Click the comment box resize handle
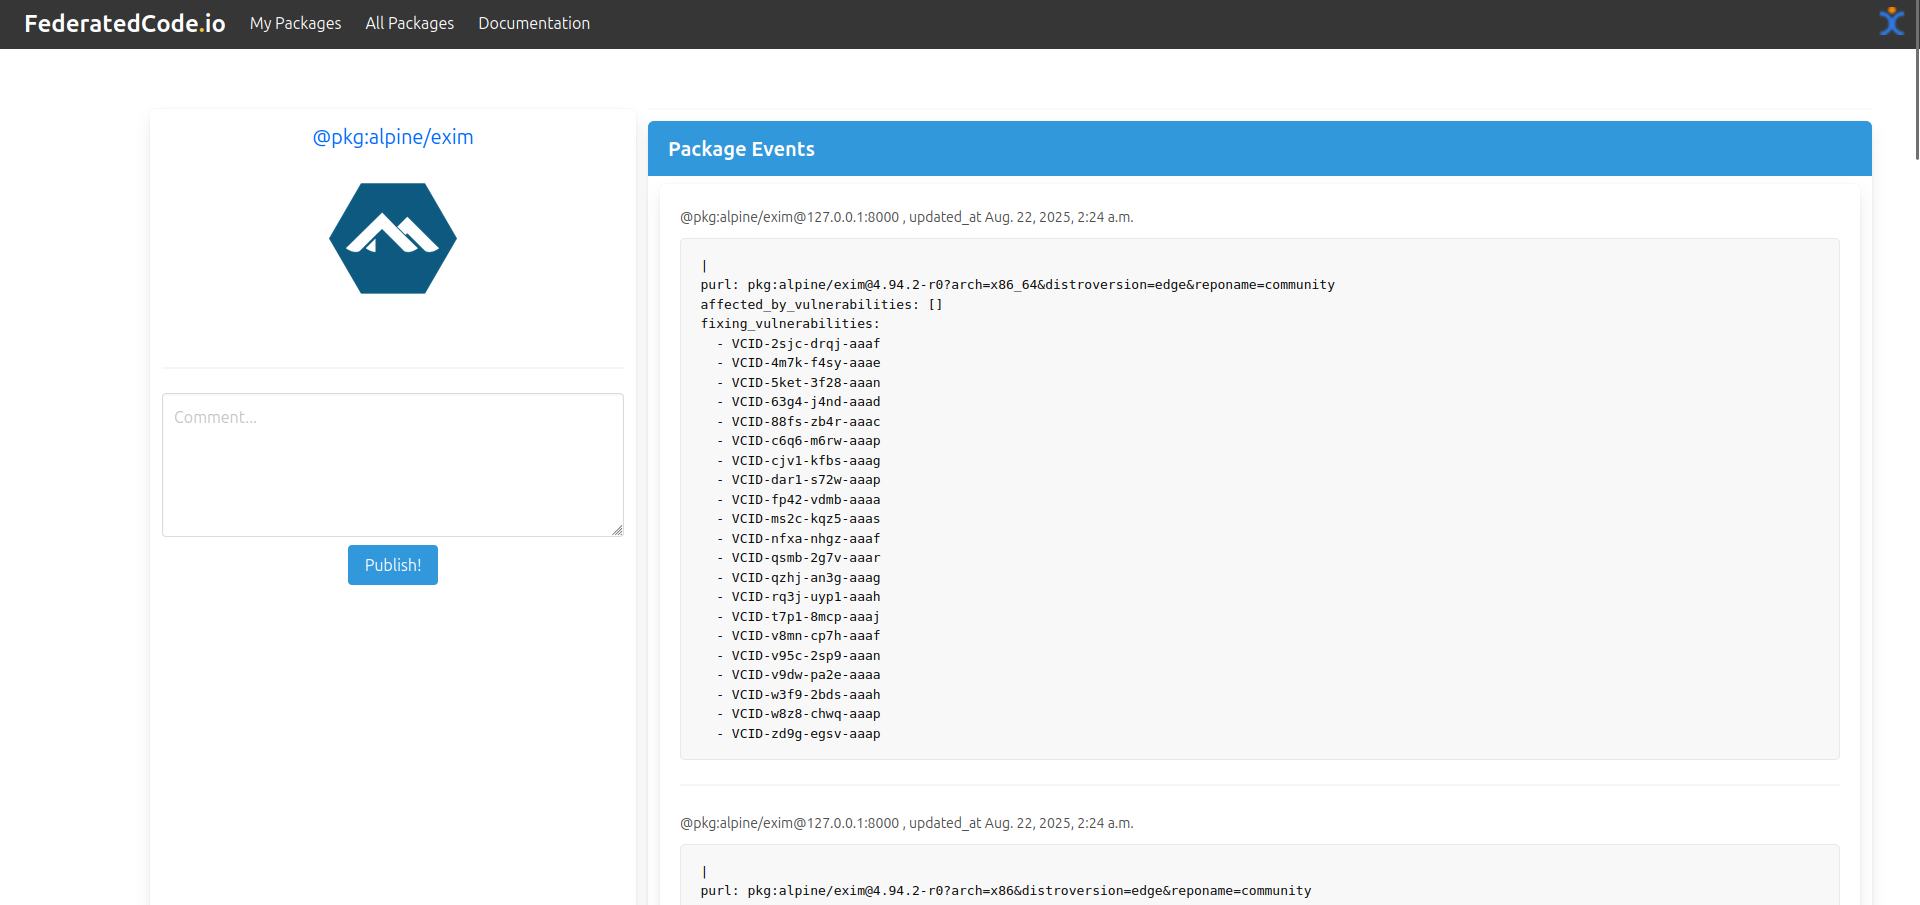 tap(617, 530)
